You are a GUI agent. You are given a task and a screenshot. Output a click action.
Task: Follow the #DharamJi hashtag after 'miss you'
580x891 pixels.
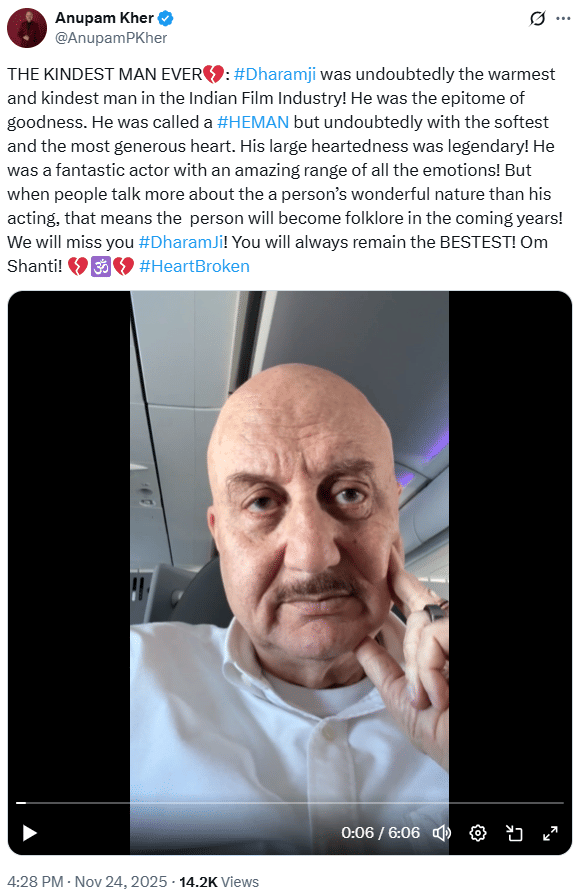click(x=181, y=242)
